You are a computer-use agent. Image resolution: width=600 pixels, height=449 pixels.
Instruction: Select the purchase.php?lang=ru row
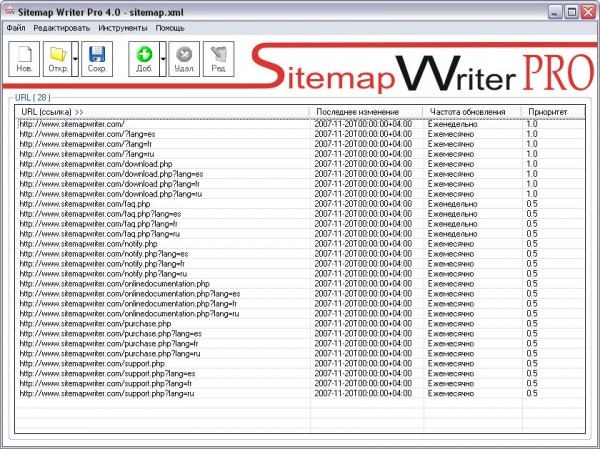point(301,353)
